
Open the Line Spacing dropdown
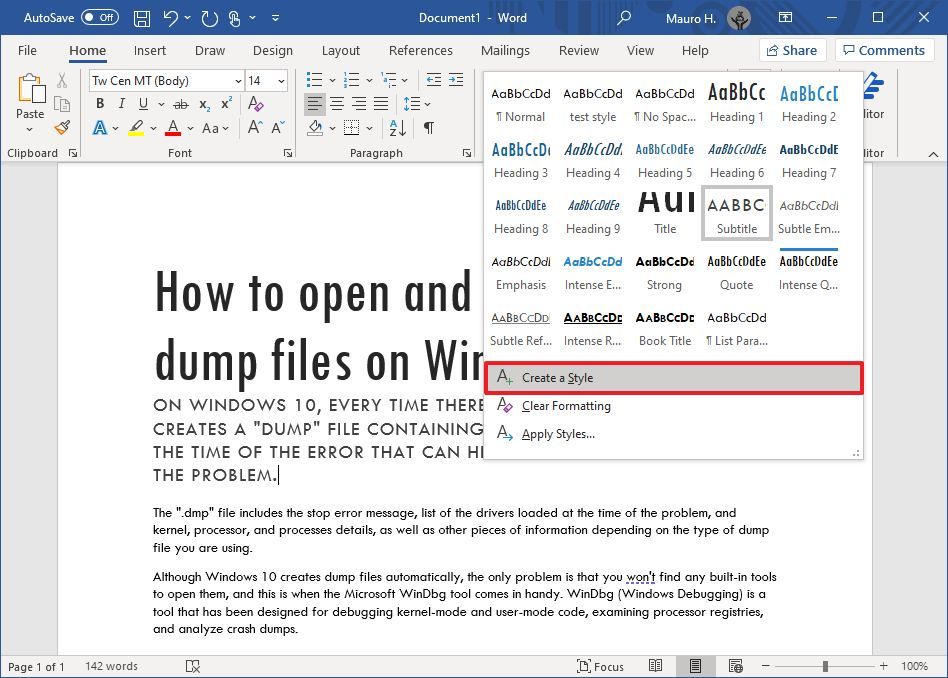[415, 103]
